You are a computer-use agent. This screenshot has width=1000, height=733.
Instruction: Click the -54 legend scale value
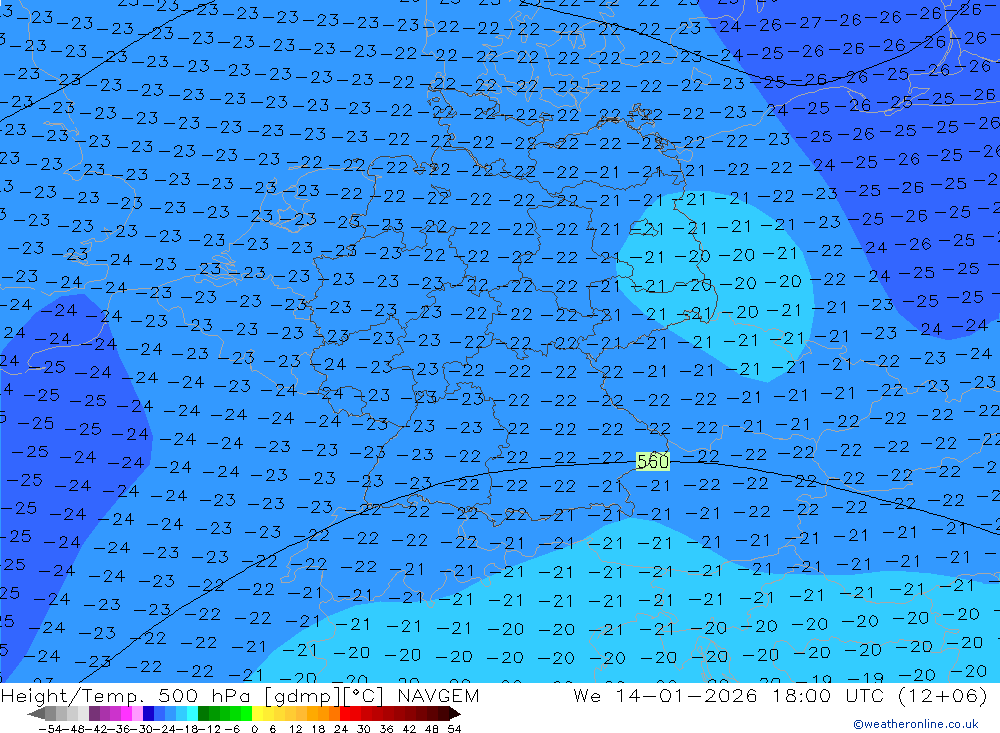pyautogui.click(x=48, y=729)
